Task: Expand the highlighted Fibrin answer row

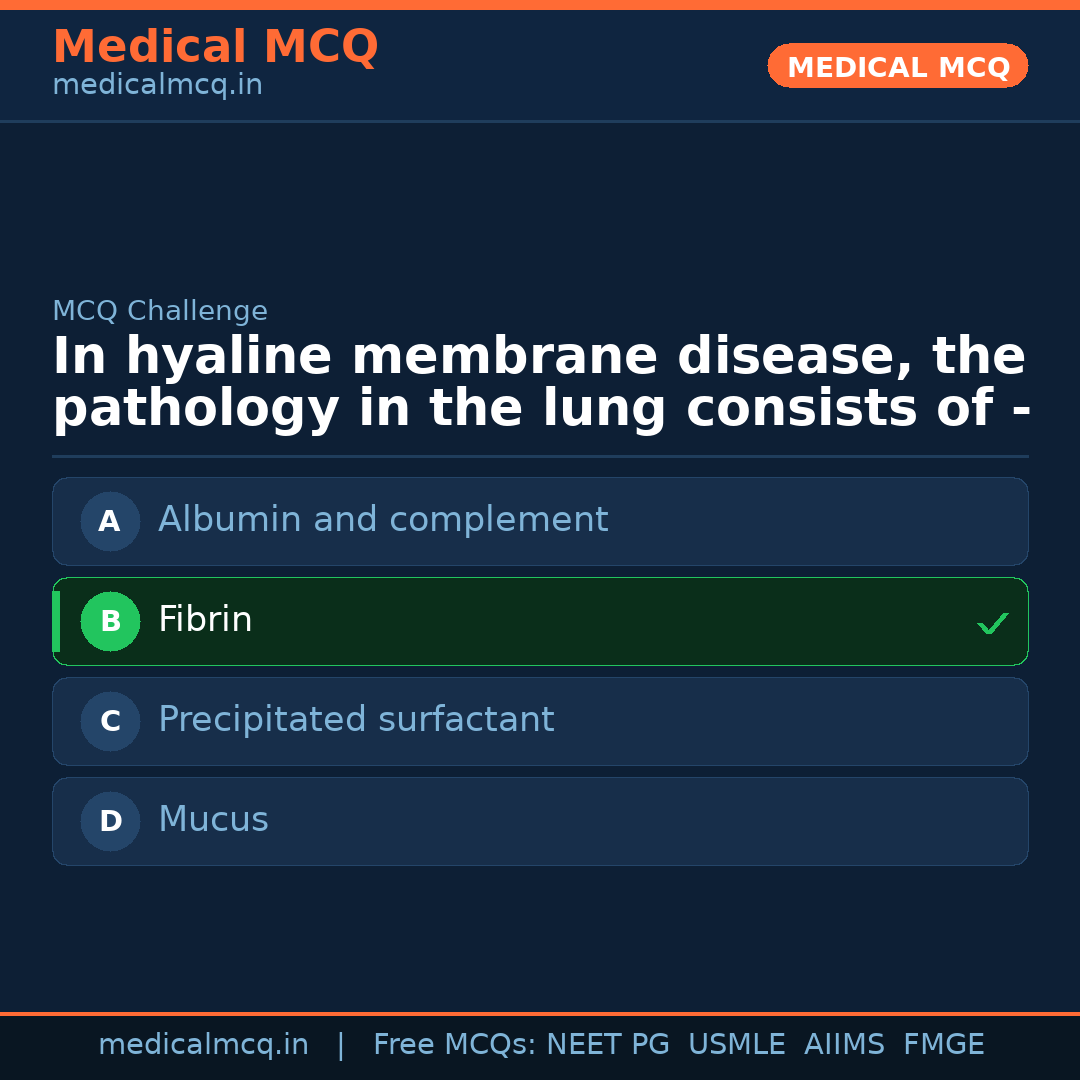Action: (x=540, y=621)
